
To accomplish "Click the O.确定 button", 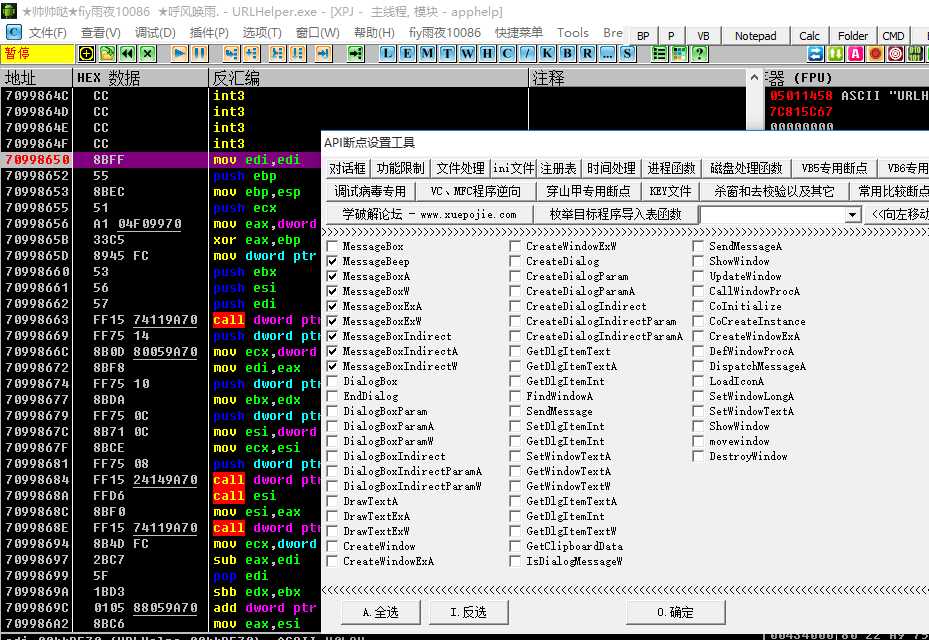I will (675, 612).
